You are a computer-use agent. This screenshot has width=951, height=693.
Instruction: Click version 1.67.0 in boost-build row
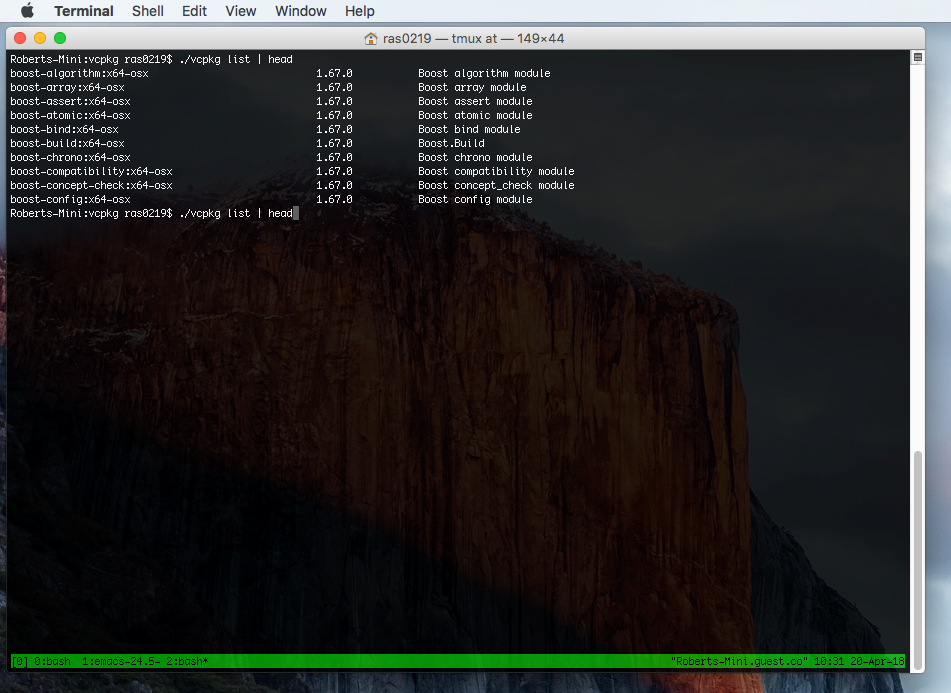334,143
